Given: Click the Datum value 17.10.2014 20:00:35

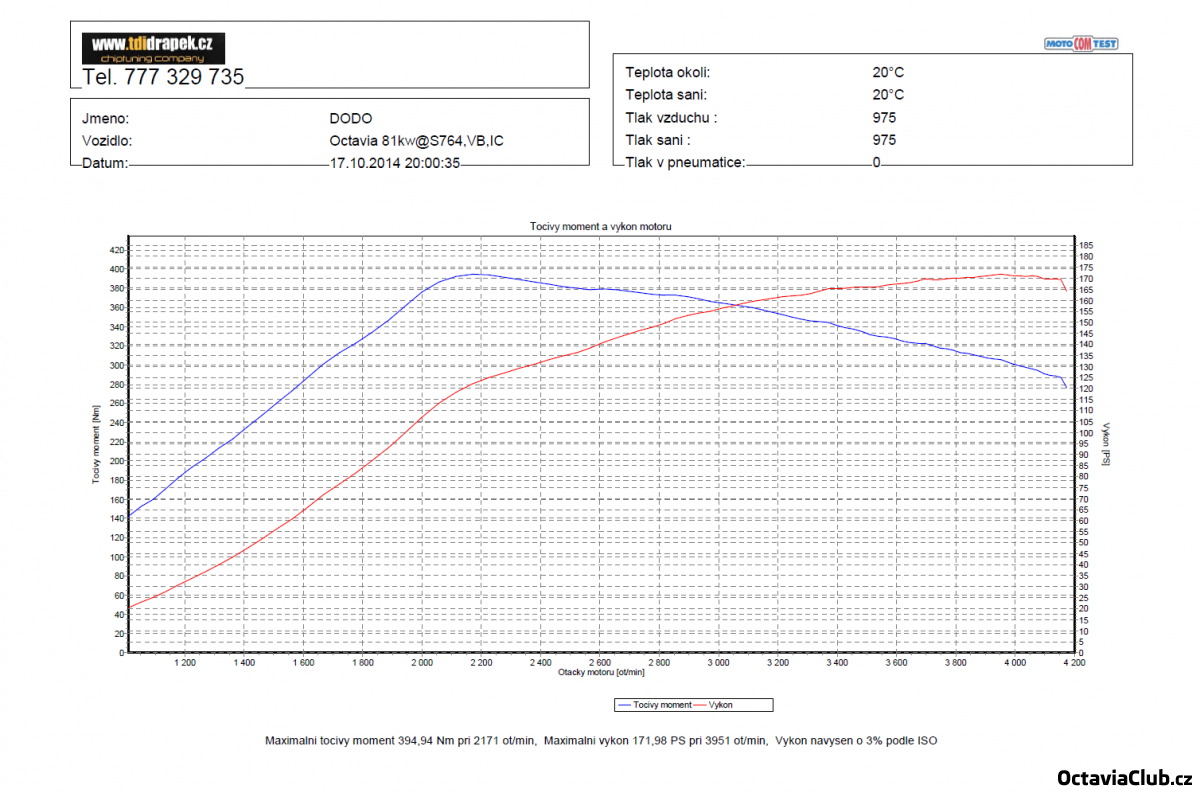Looking at the screenshot, I should [394, 163].
